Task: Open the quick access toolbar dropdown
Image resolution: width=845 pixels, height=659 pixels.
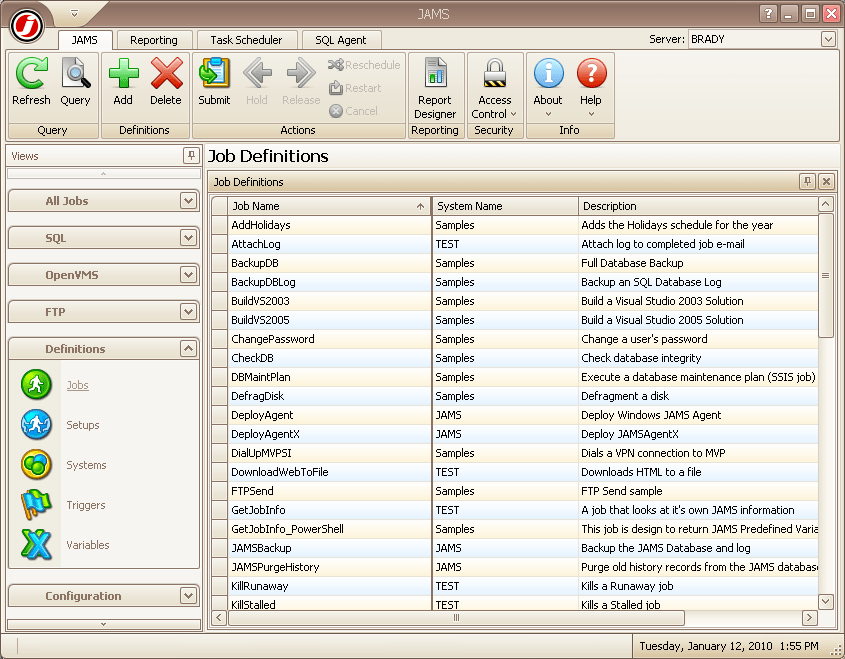Action: point(74,13)
